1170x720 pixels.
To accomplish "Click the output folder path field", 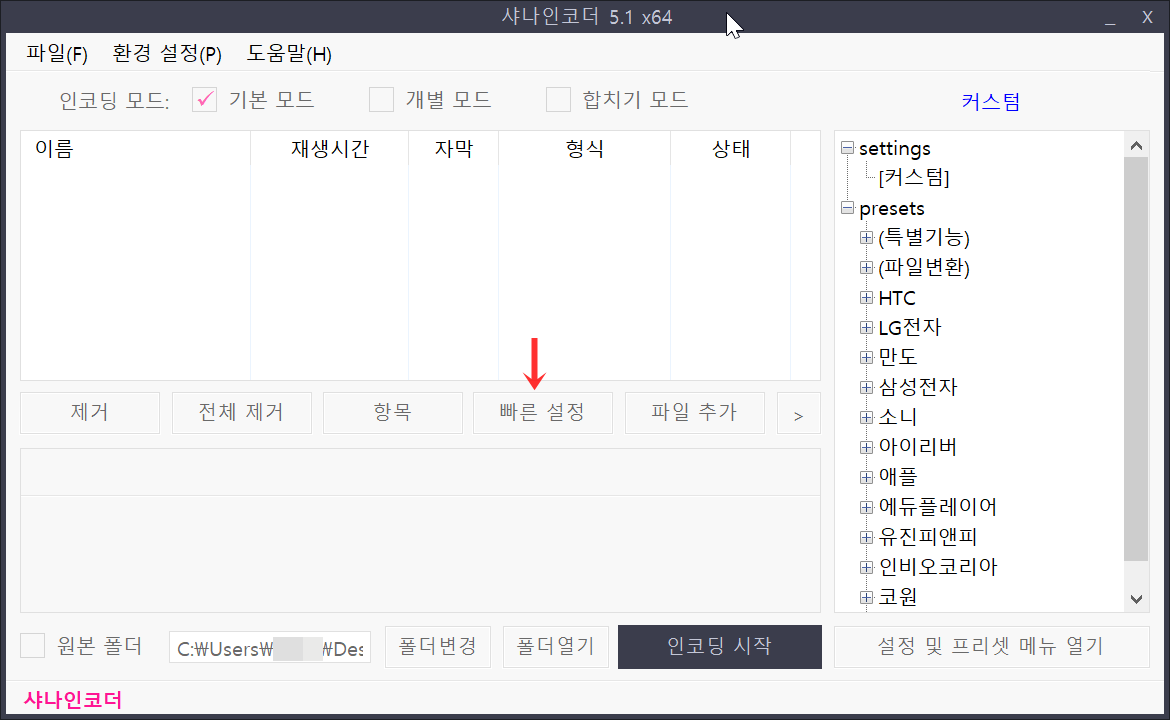I will pos(269,648).
